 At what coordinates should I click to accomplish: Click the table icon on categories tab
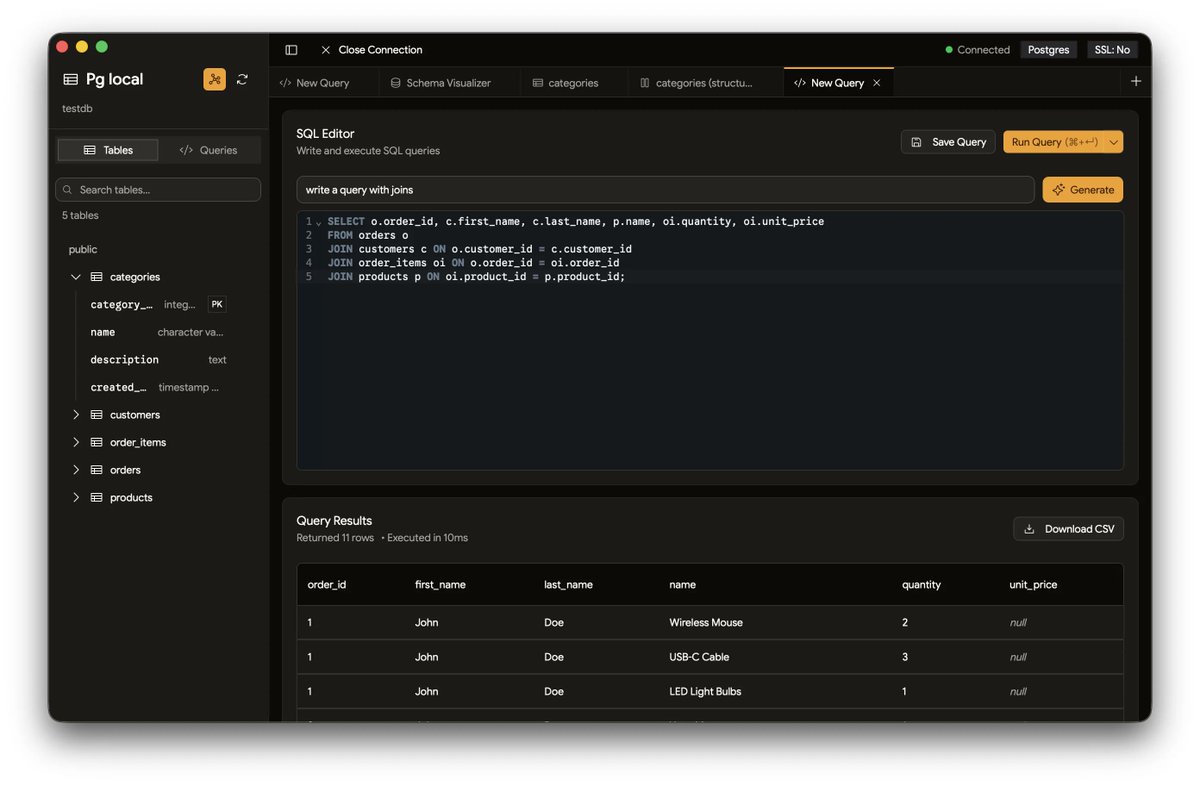point(538,83)
